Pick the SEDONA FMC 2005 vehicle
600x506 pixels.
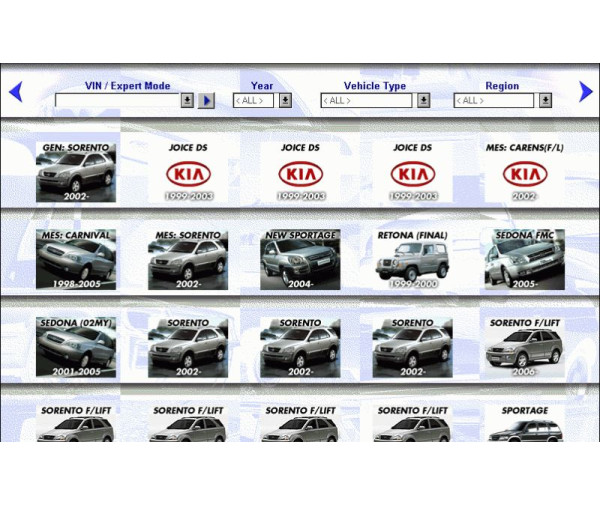pos(524,260)
